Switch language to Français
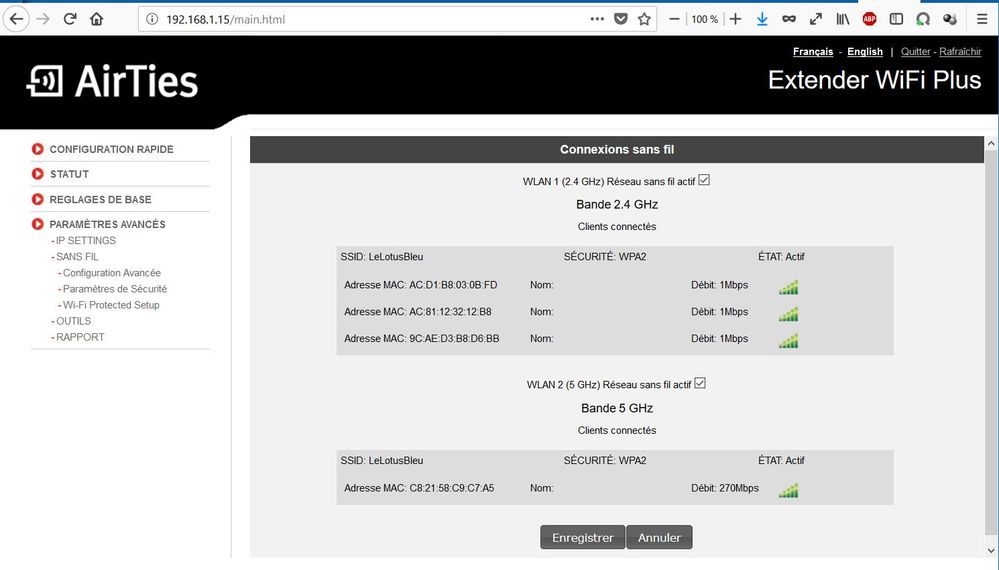The height and width of the screenshot is (570, 999). [x=813, y=52]
